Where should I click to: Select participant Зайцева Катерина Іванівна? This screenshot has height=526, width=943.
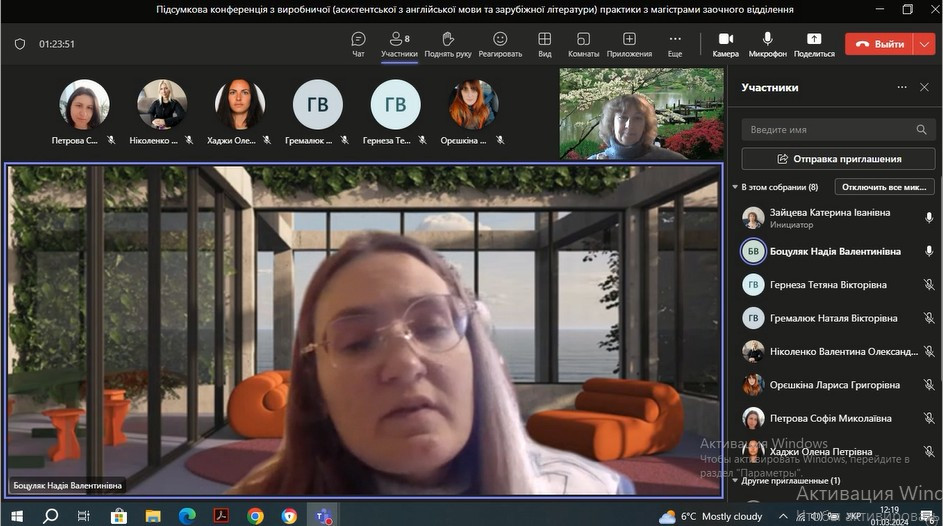(837, 218)
